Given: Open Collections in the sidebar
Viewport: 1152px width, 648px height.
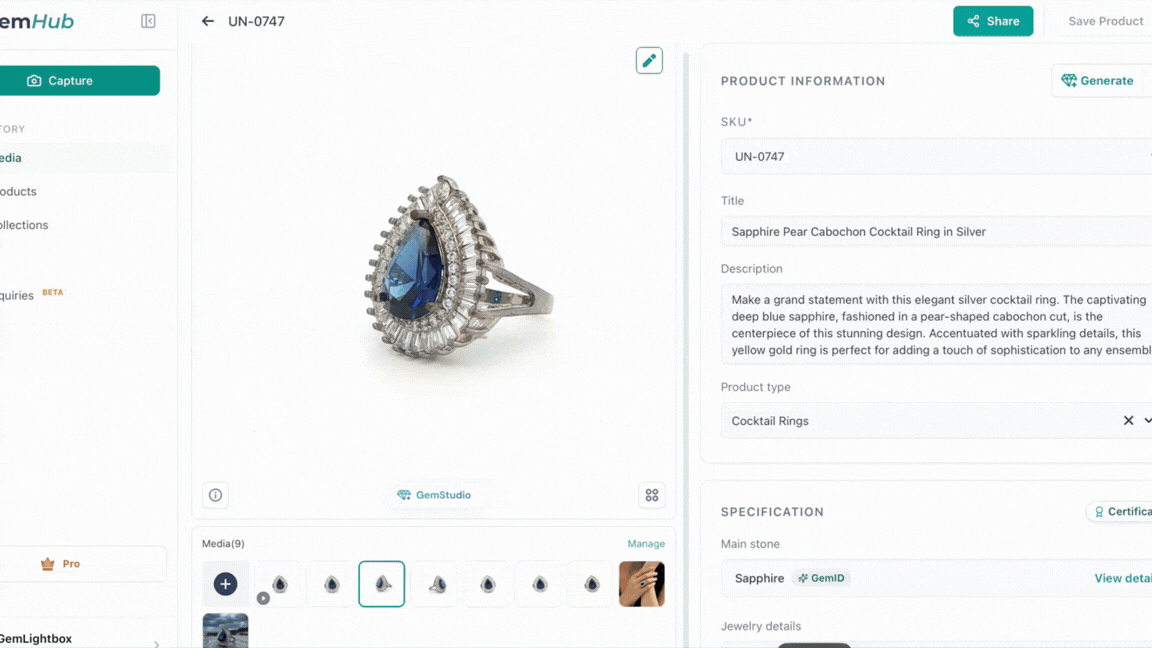Looking at the screenshot, I should tap(26, 225).
